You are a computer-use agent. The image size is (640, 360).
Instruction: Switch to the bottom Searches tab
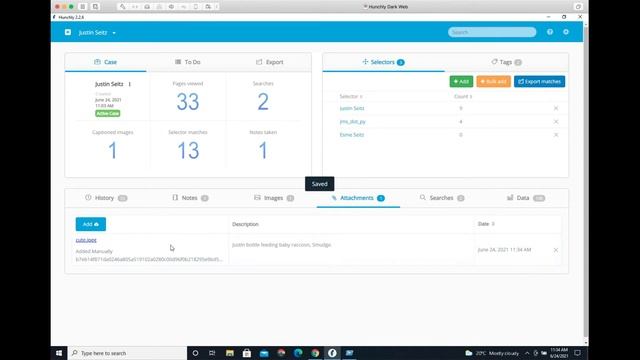click(442, 198)
